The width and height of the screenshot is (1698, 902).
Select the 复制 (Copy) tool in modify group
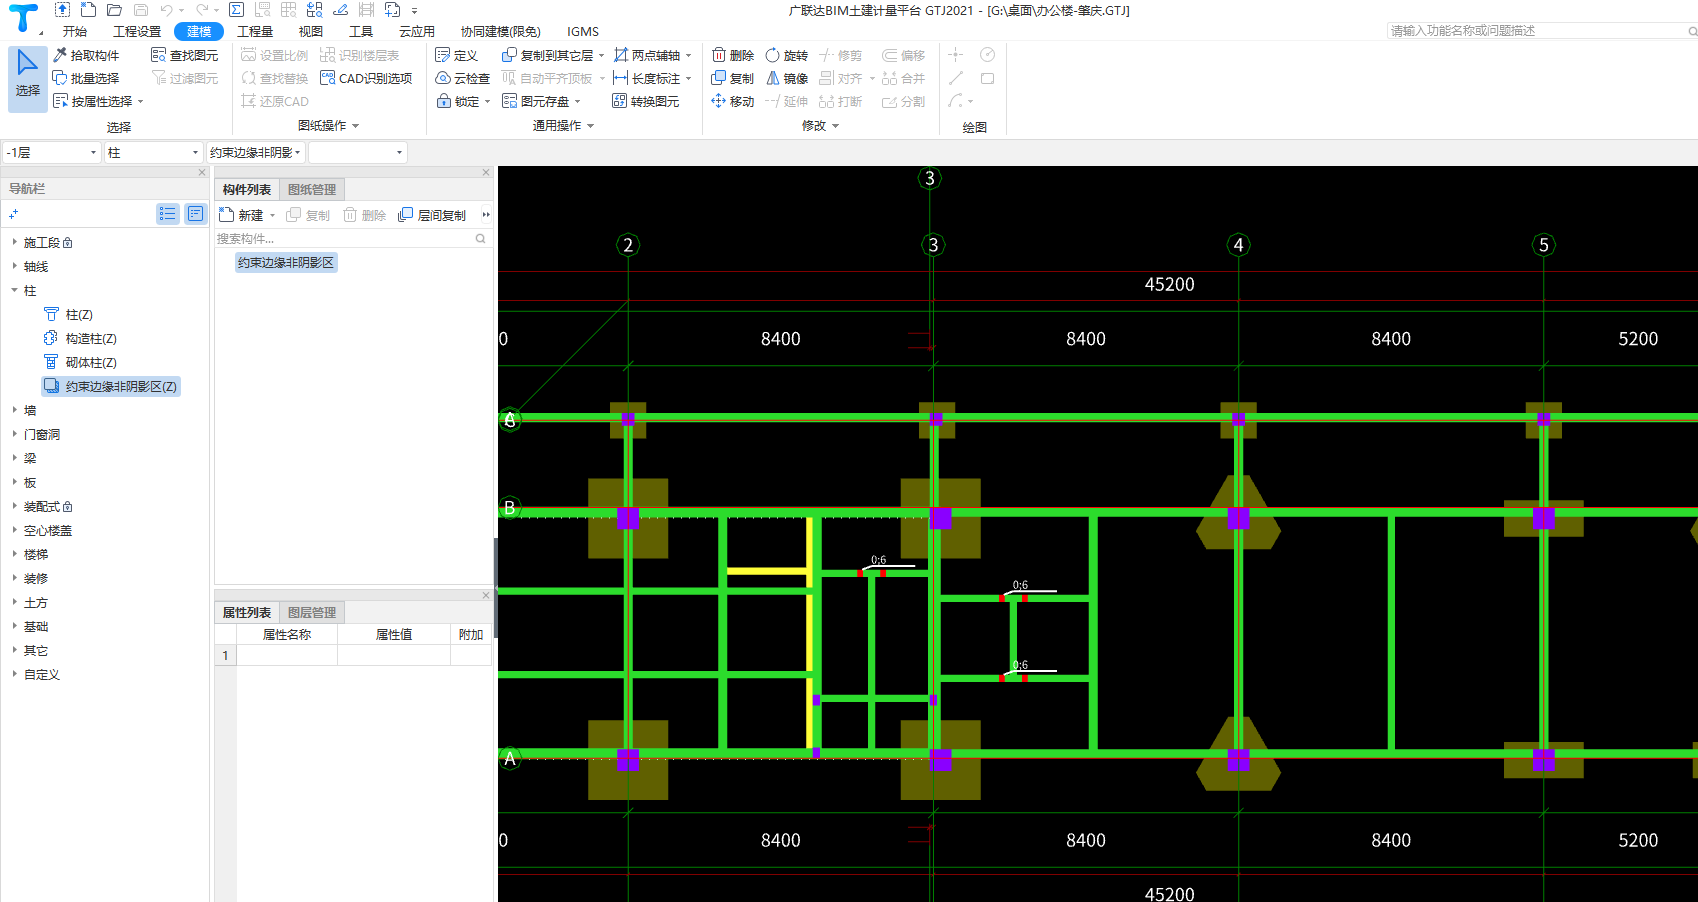[x=733, y=78]
